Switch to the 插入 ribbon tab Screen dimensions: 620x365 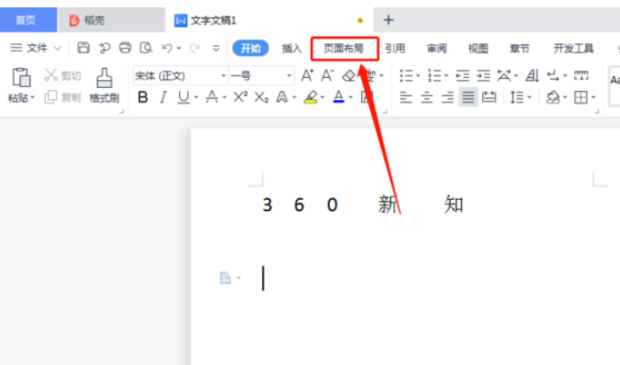291,48
